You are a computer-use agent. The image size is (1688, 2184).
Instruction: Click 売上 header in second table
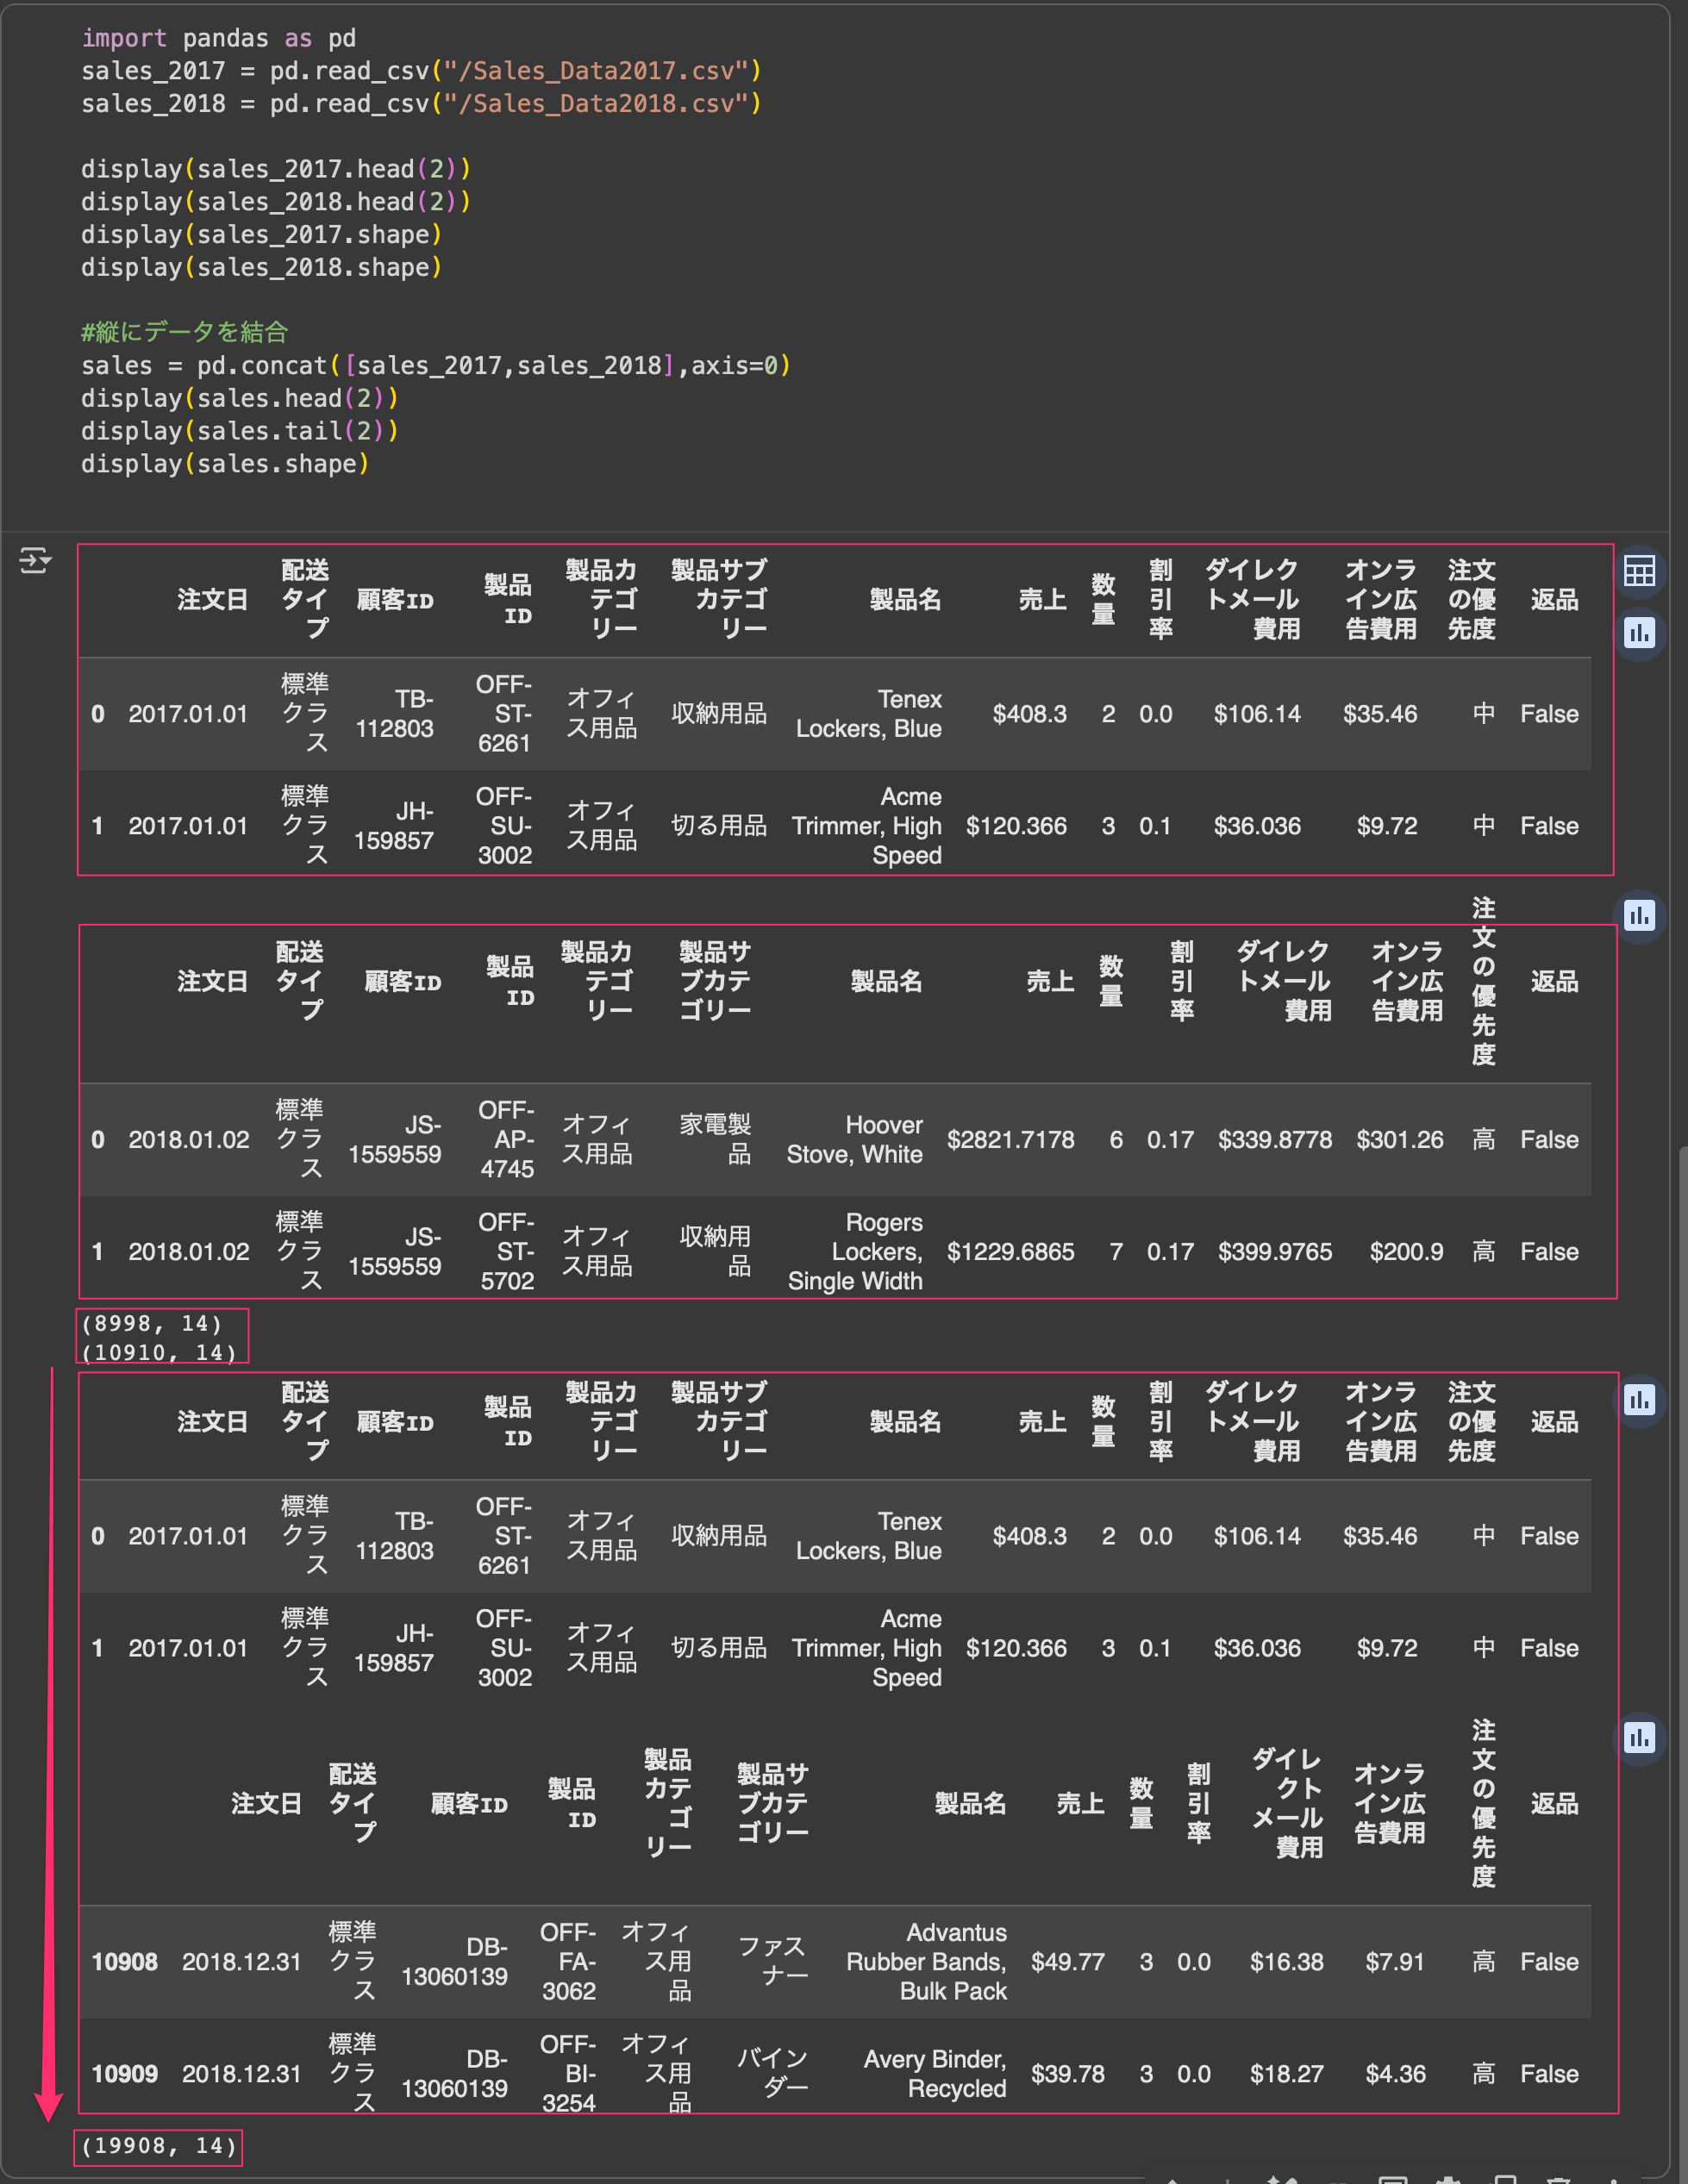[1050, 981]
